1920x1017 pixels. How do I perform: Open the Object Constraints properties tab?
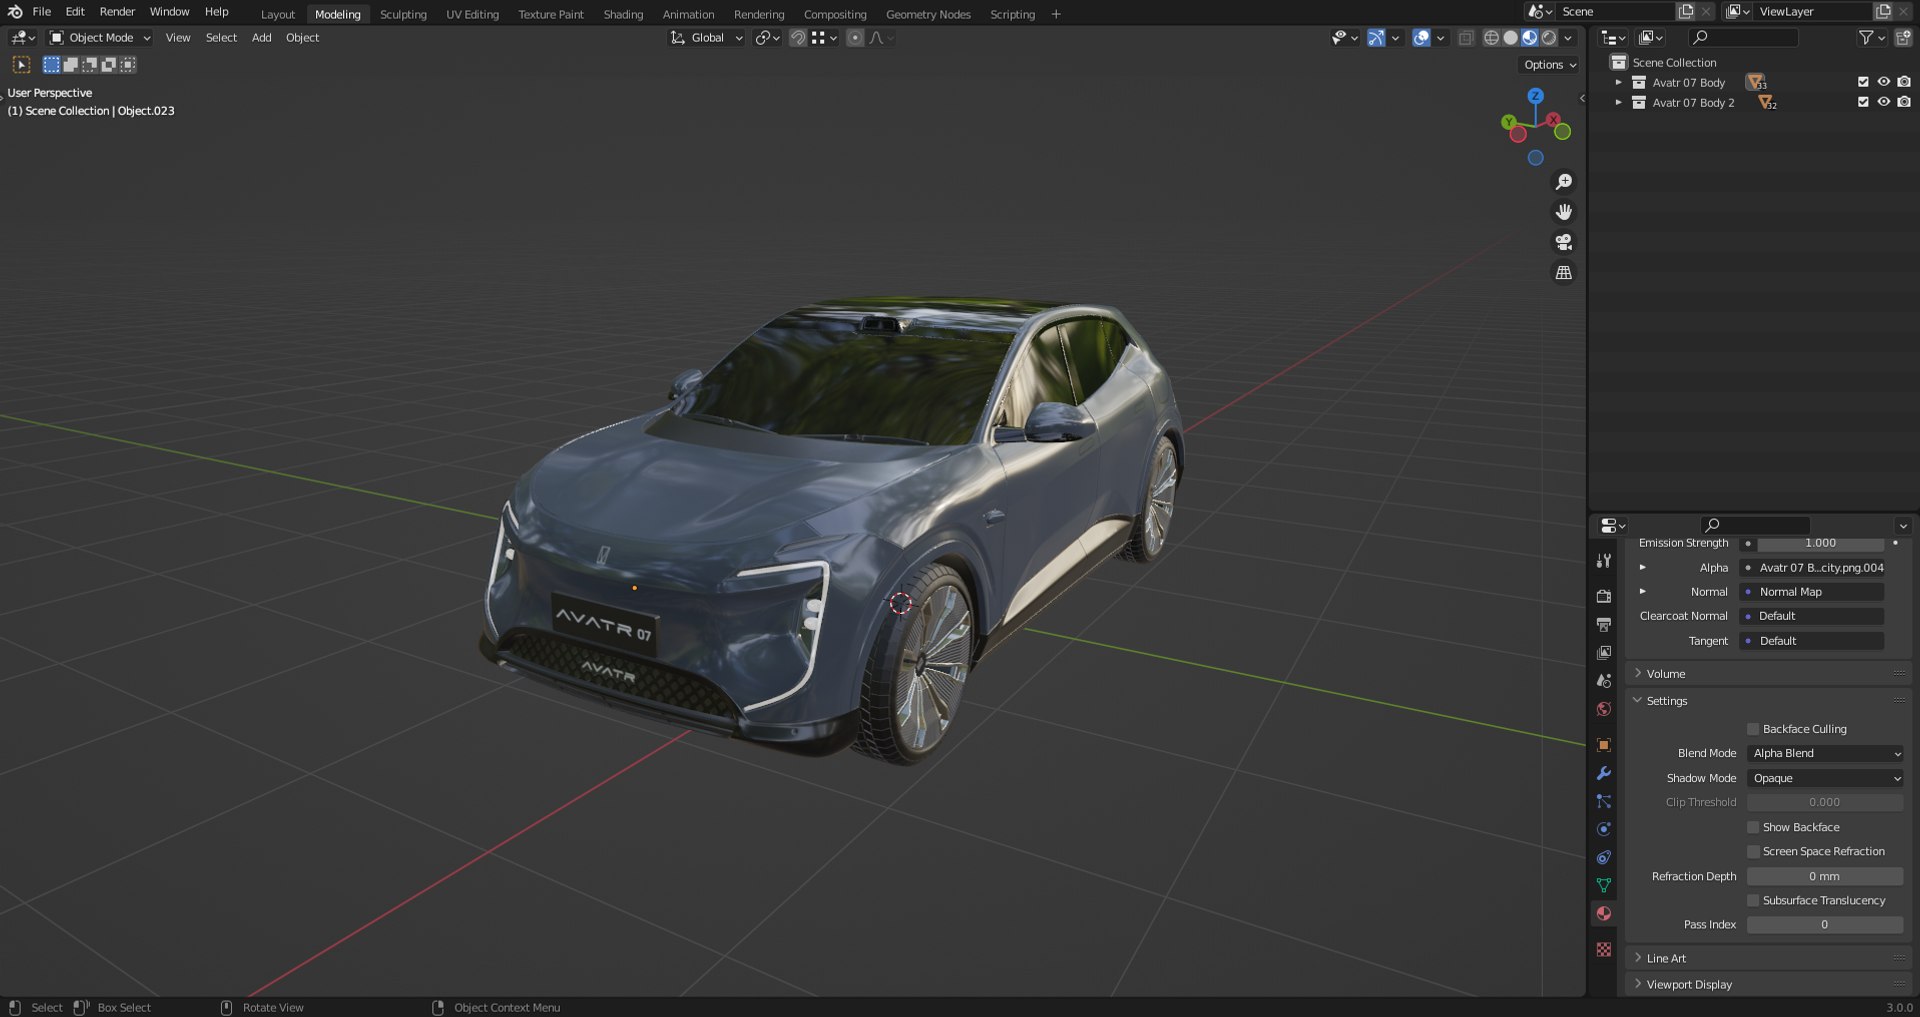1604,857
